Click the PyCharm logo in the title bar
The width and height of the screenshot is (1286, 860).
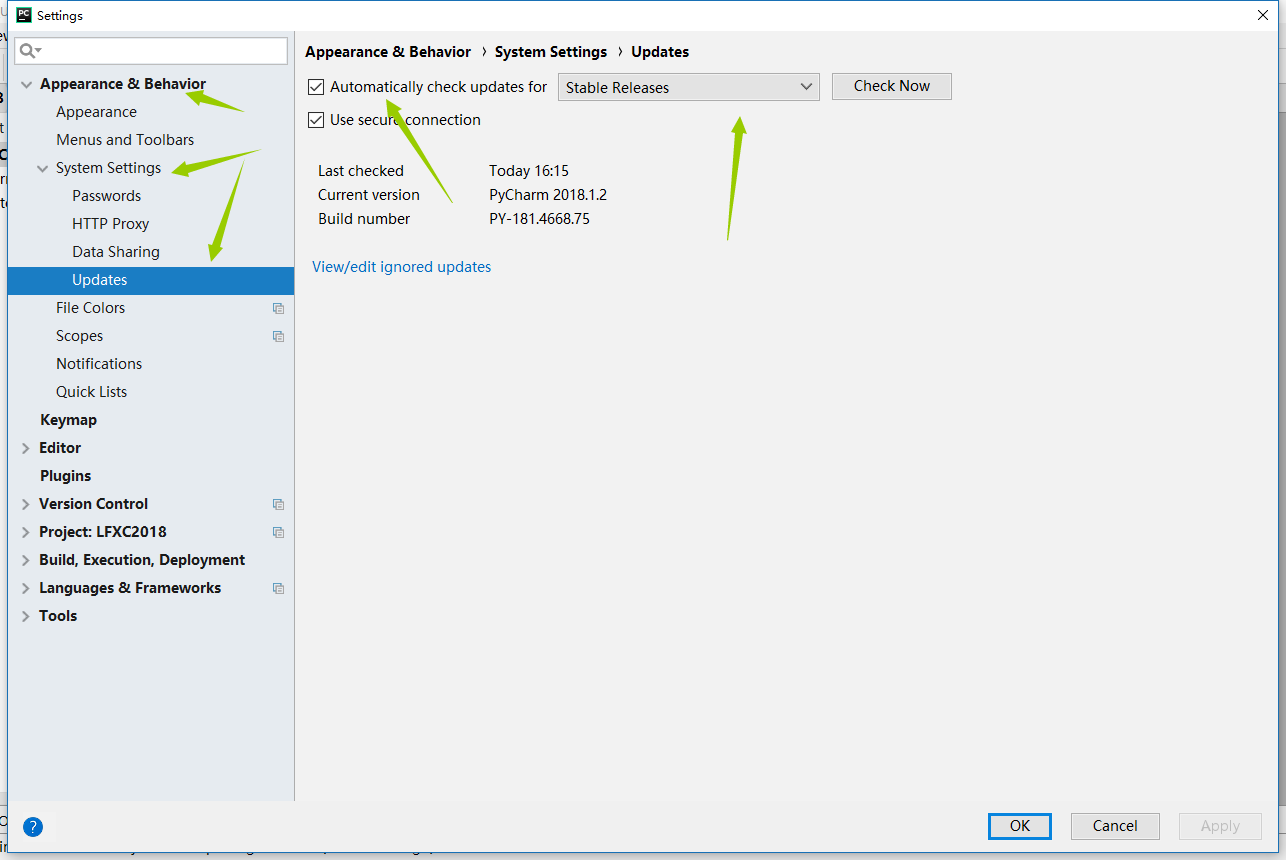(24, 15)
